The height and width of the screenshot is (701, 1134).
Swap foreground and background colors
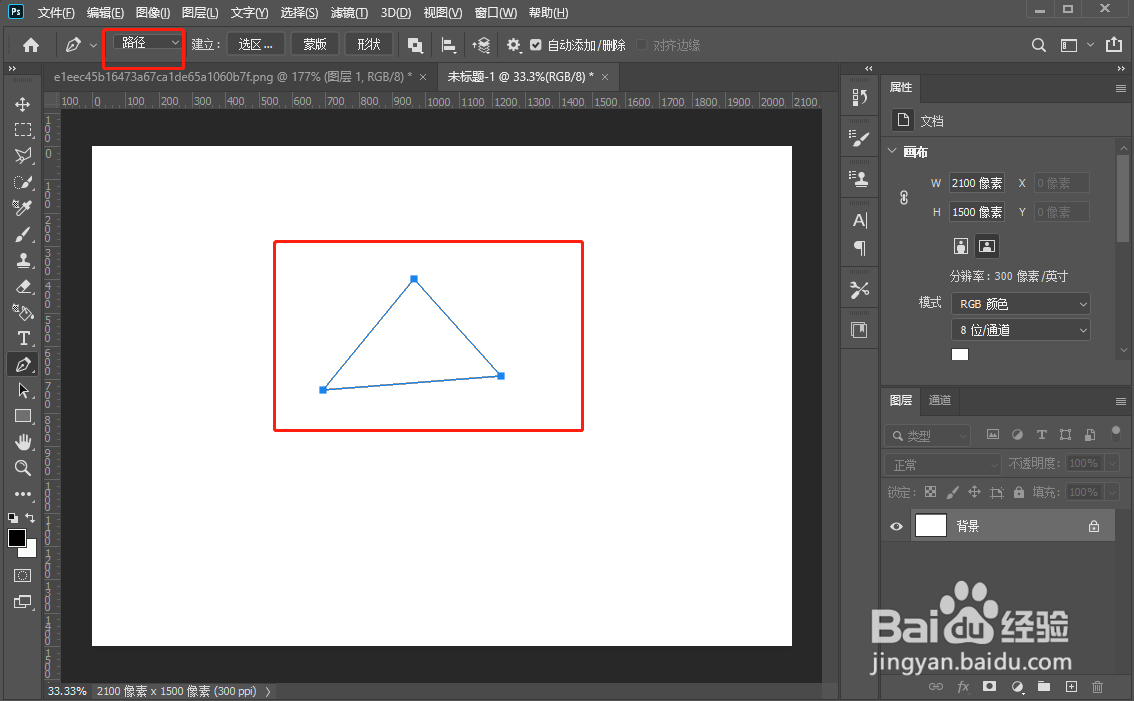pyautogui.click(x=30, y=517)
